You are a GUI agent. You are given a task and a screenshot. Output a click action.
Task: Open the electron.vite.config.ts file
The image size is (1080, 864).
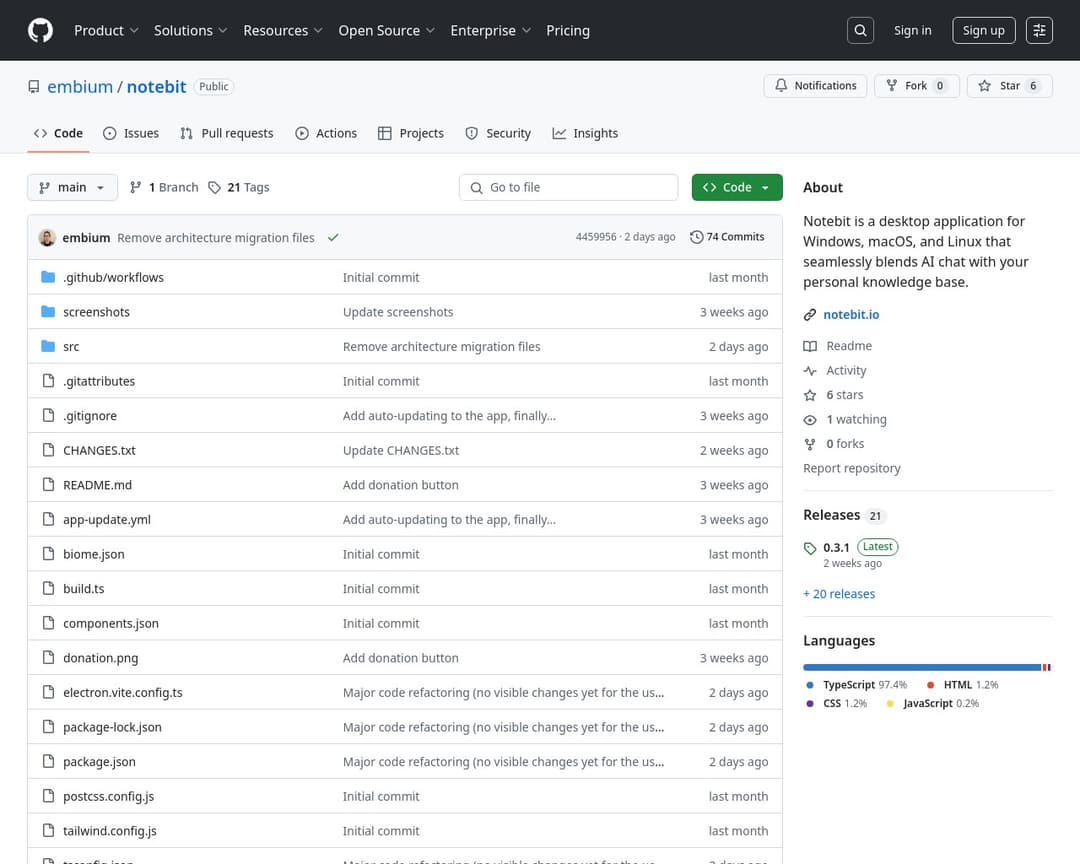pyautogui.click(x=123, y=692)
